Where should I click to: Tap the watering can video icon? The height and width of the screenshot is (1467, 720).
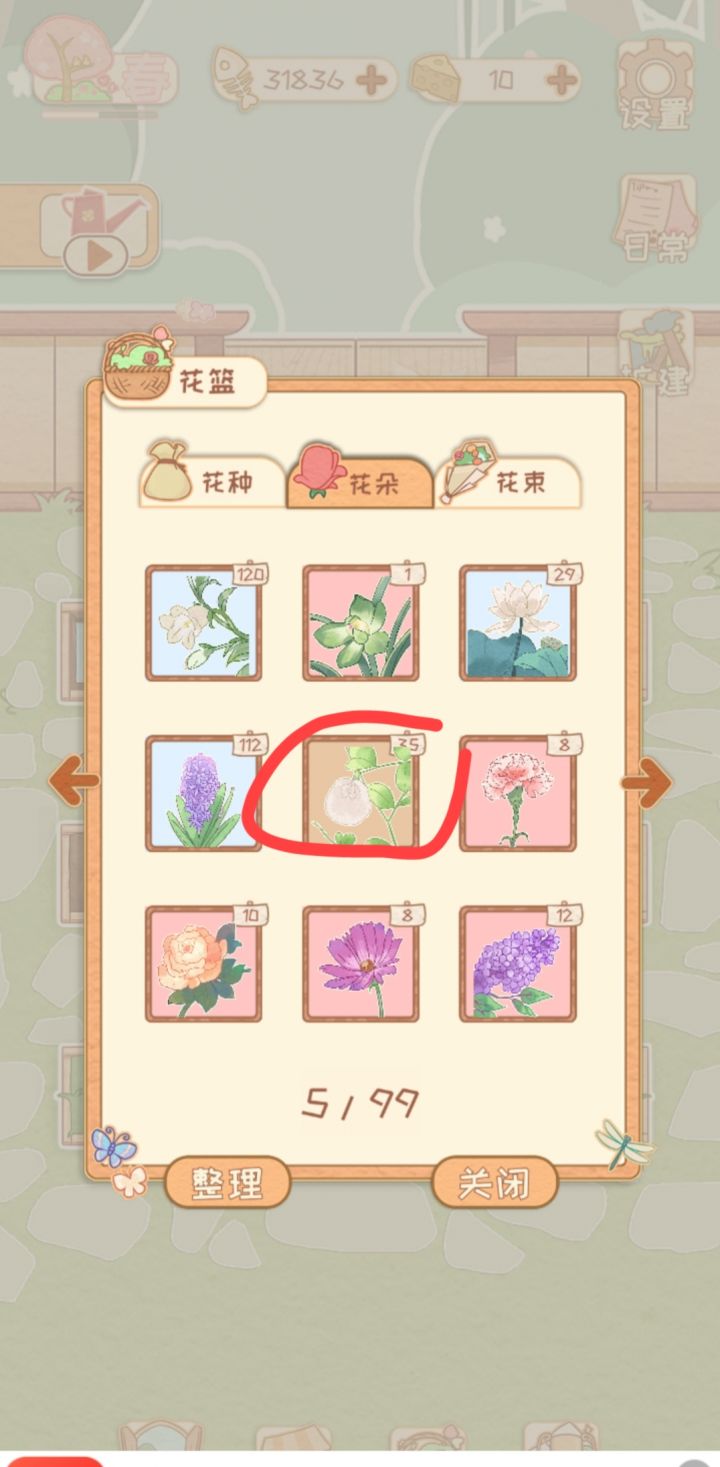pos(98,230)
